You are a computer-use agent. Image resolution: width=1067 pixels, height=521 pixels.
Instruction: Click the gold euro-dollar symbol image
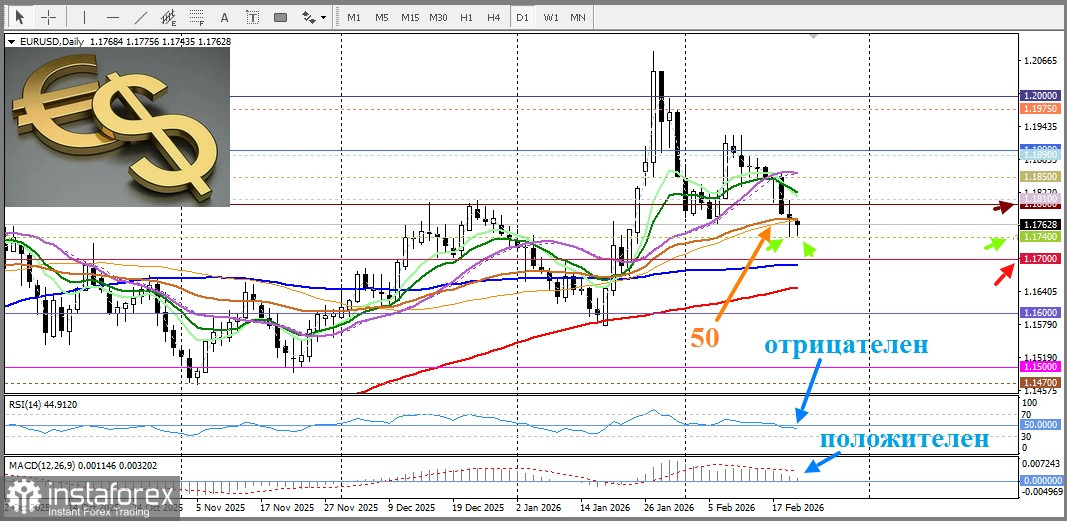coord(118,127)
